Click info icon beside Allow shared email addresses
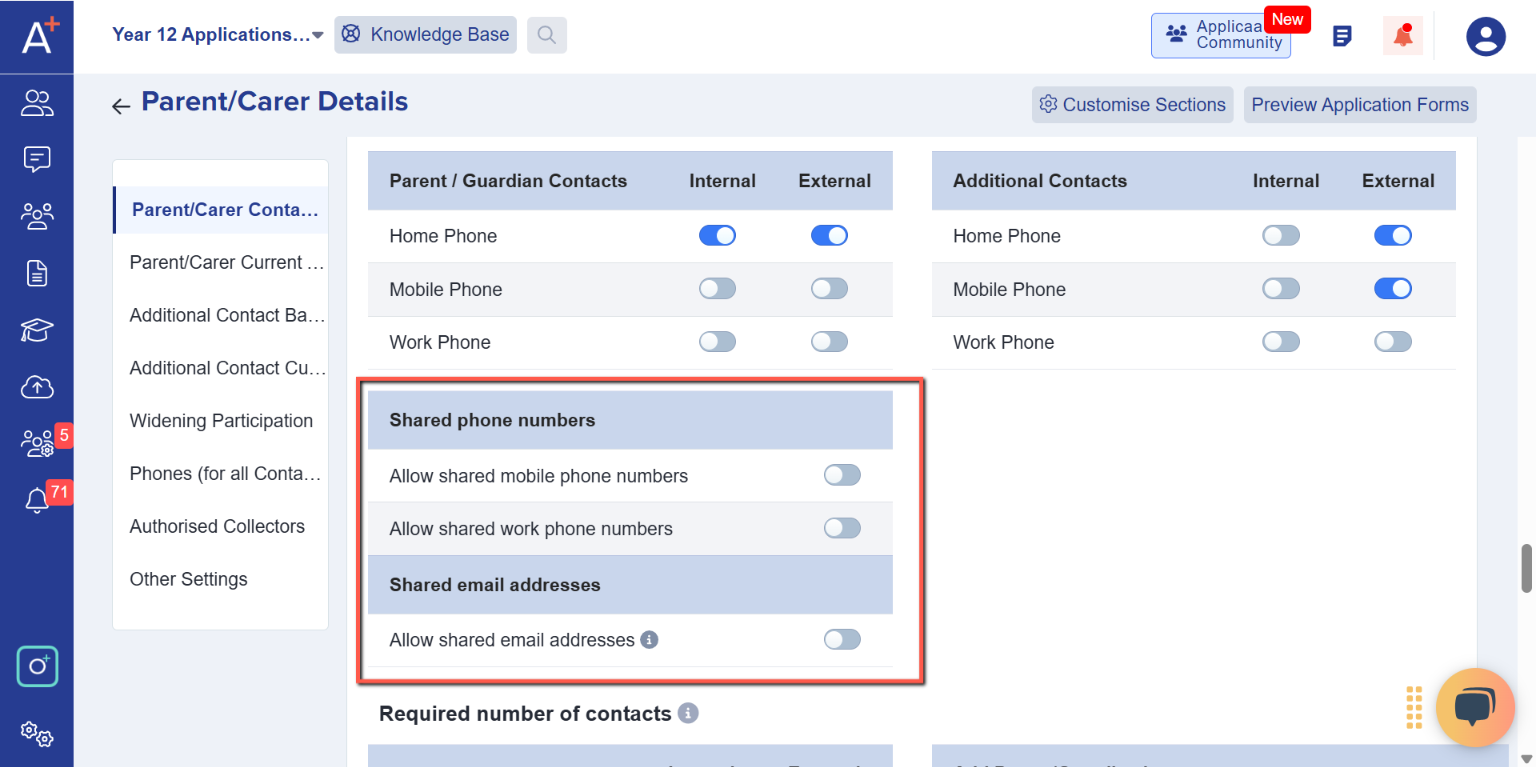 [649, 640]
